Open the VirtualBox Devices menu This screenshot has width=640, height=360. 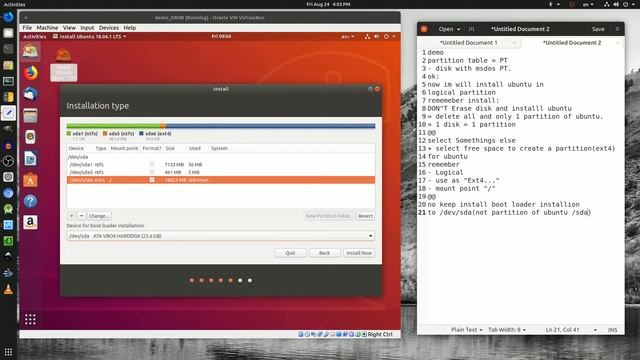pyautogui.click(x=109, y=28)
